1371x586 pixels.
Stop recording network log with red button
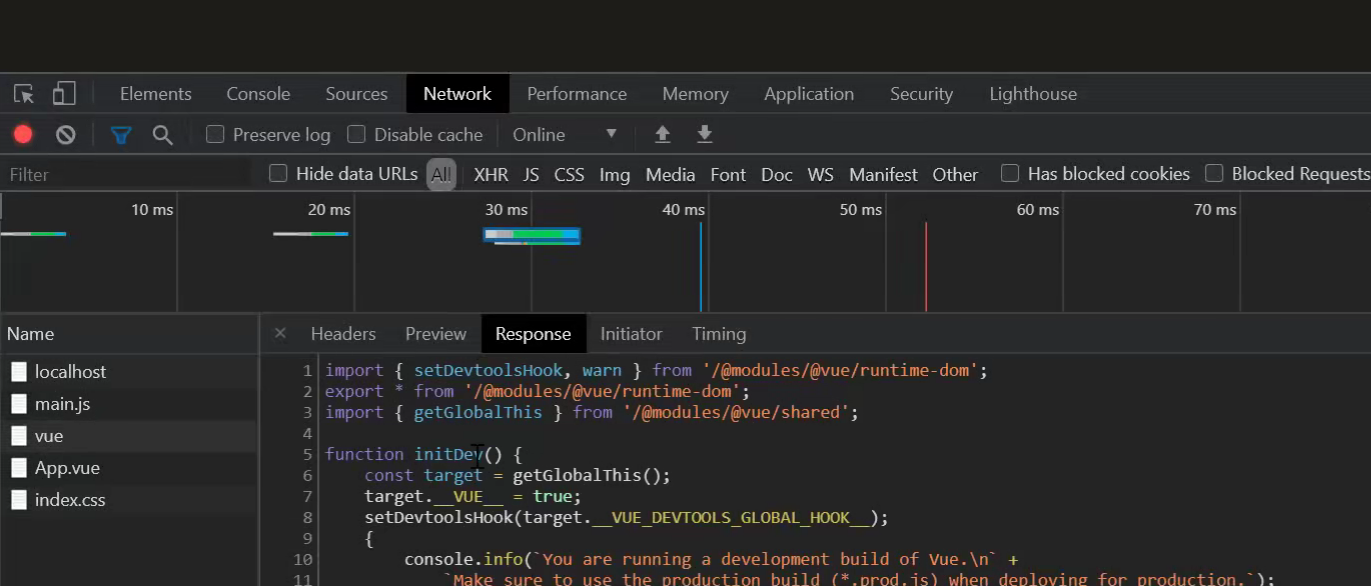click(x=23, y=134)
